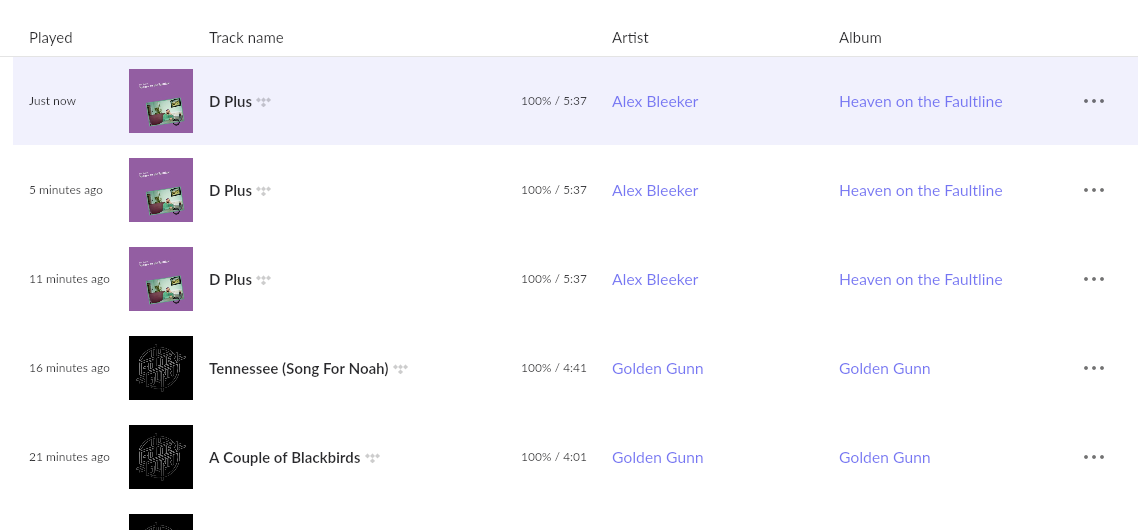Open more options for D Plus played 11 minutes ago

click(x=1094, y=280)
